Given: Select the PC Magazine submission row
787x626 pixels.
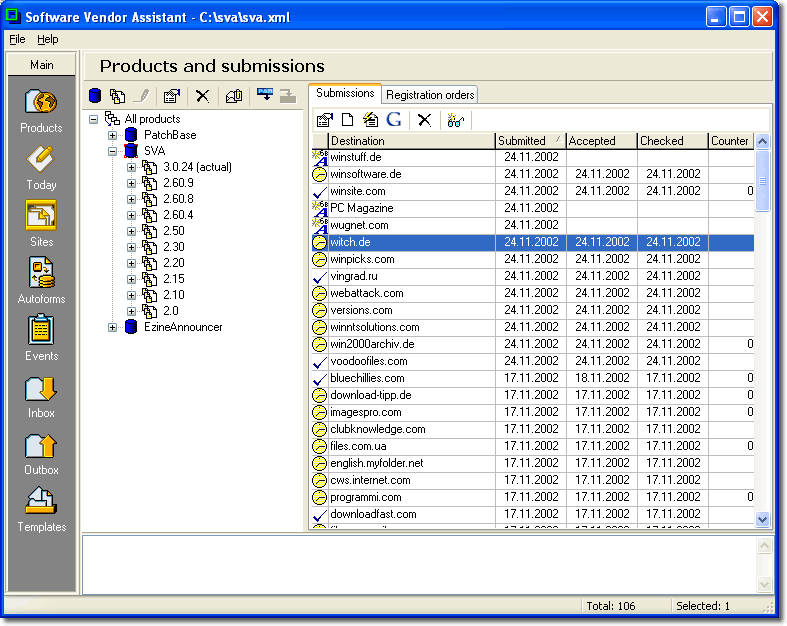Looking at the screenshot, I should click(x=533, y=208).
